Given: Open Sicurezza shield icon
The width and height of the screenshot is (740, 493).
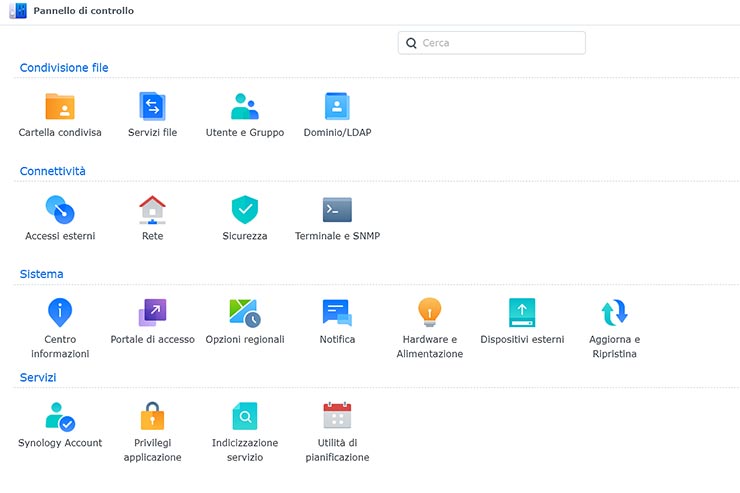Looking at the screenshot, I should tap(245, 210).
